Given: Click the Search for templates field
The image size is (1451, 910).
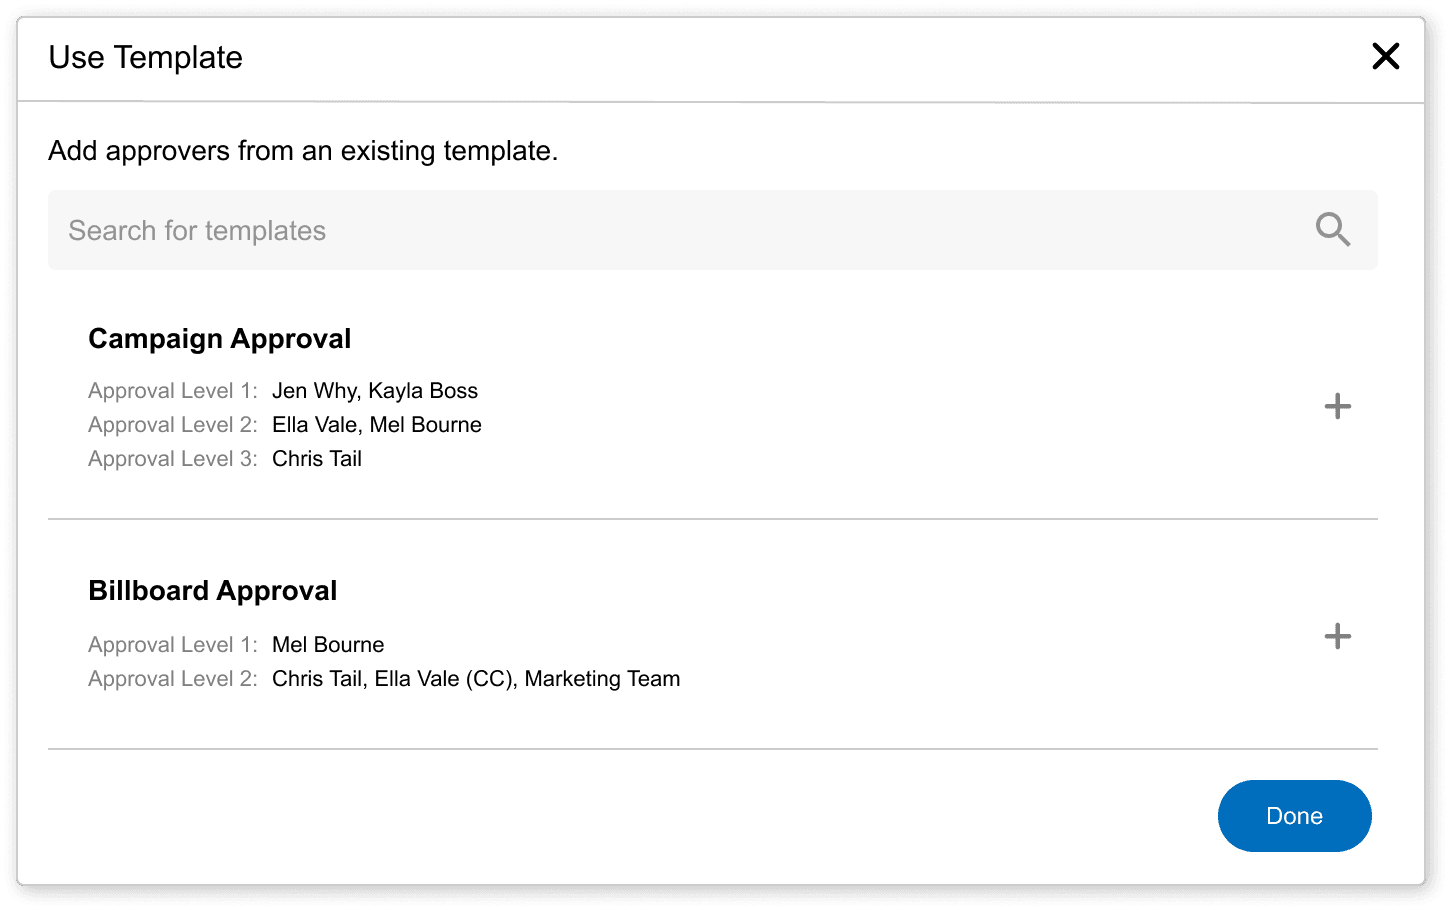Looking at the screenshot, I should (x=680, y=230).
